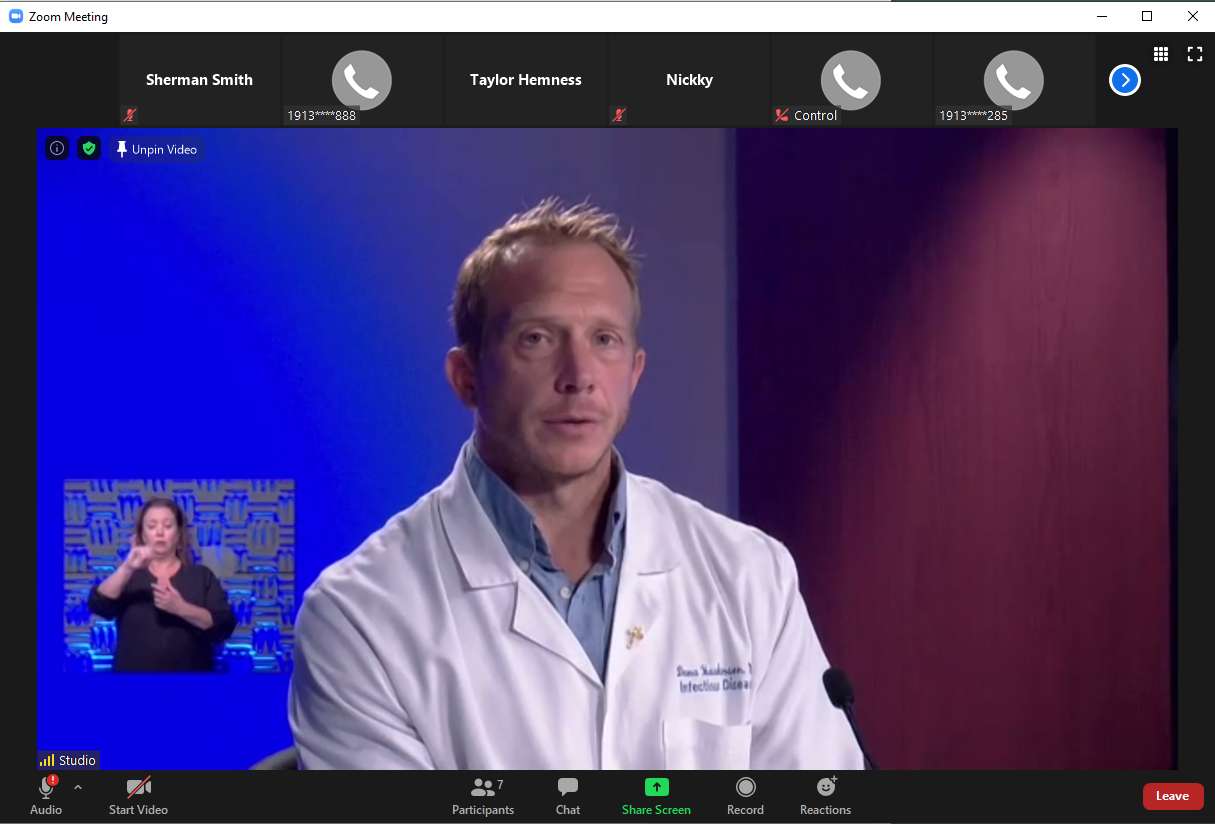Click the green encryption shield icon
This screenshot has height=824, width=1215.
(x=89, y=149)
